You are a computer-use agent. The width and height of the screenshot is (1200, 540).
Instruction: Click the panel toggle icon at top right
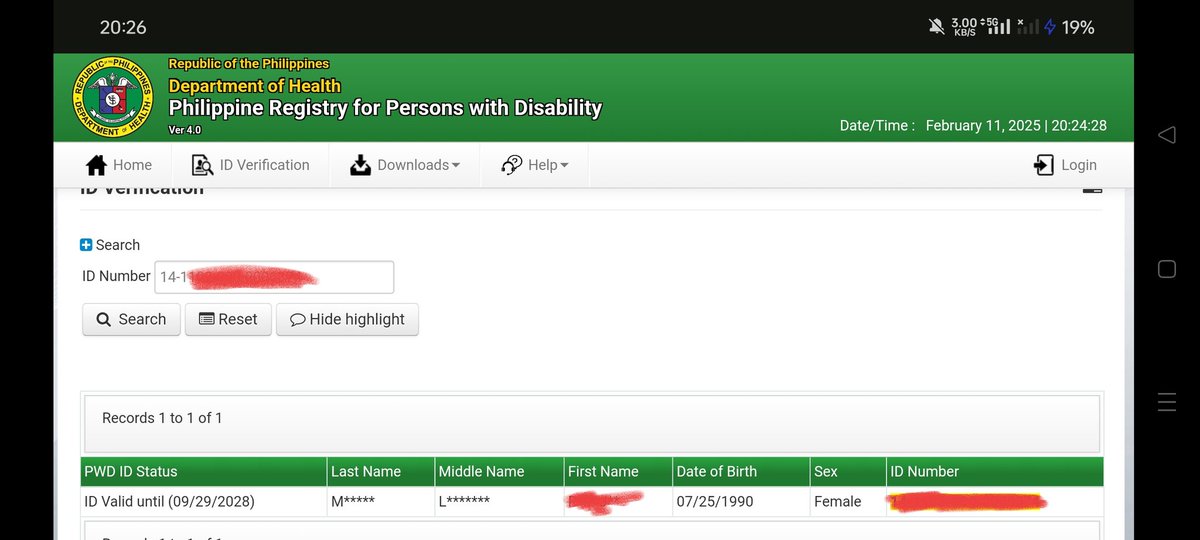pos(1092,190)
